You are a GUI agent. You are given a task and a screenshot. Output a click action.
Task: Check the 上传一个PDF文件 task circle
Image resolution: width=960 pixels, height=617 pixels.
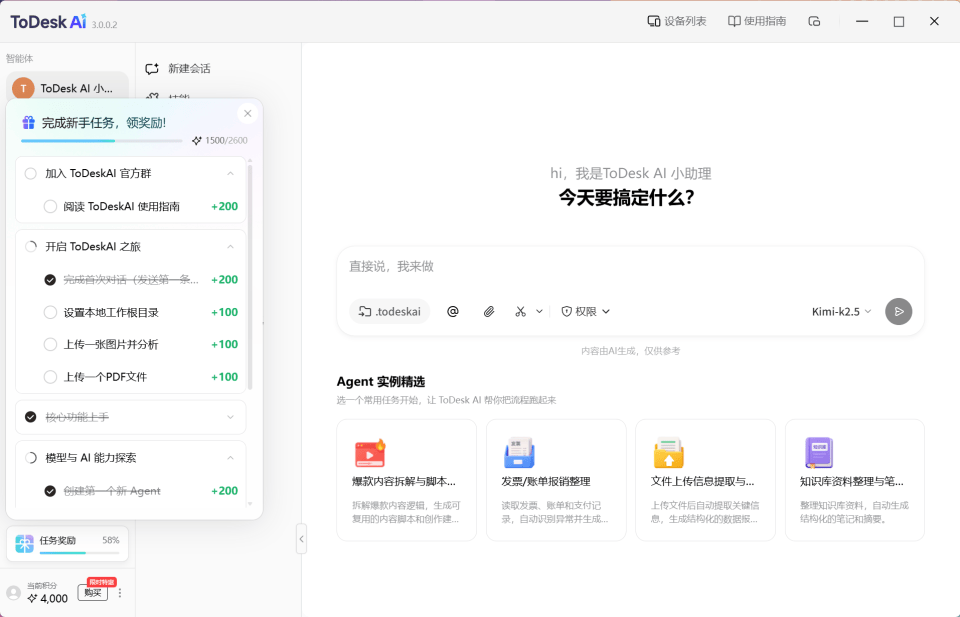click(x=50, y=377)
